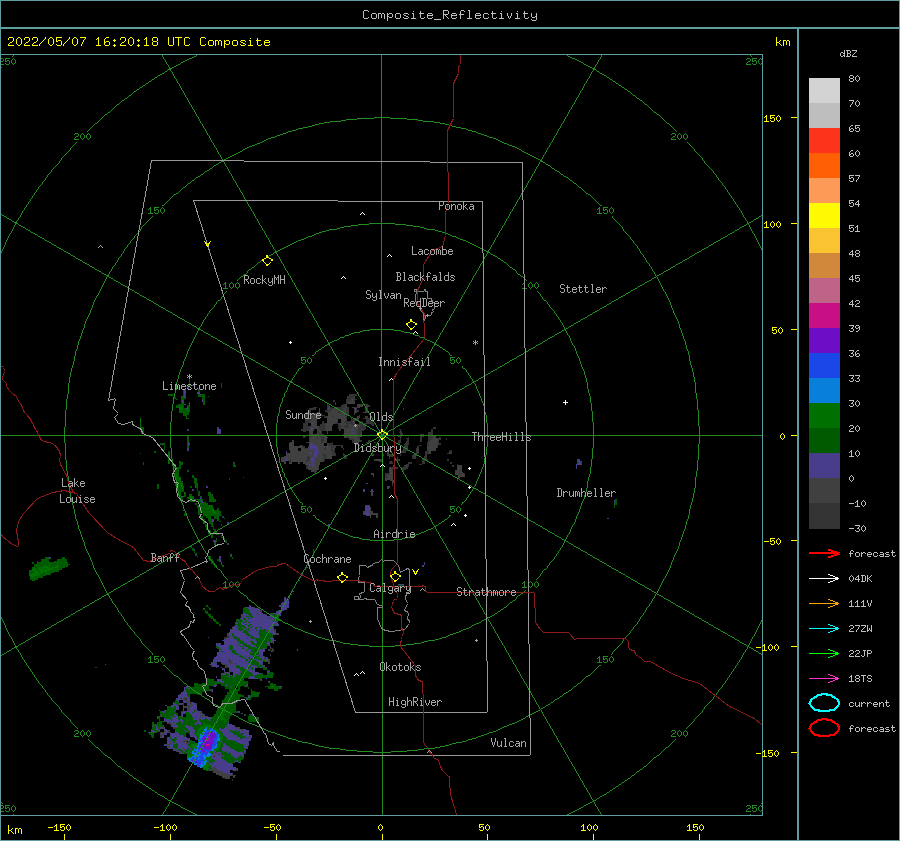900x841 pixels.
Task: Click the 65 dBZ red legend swatch
Action: click(x=824, y=140)
